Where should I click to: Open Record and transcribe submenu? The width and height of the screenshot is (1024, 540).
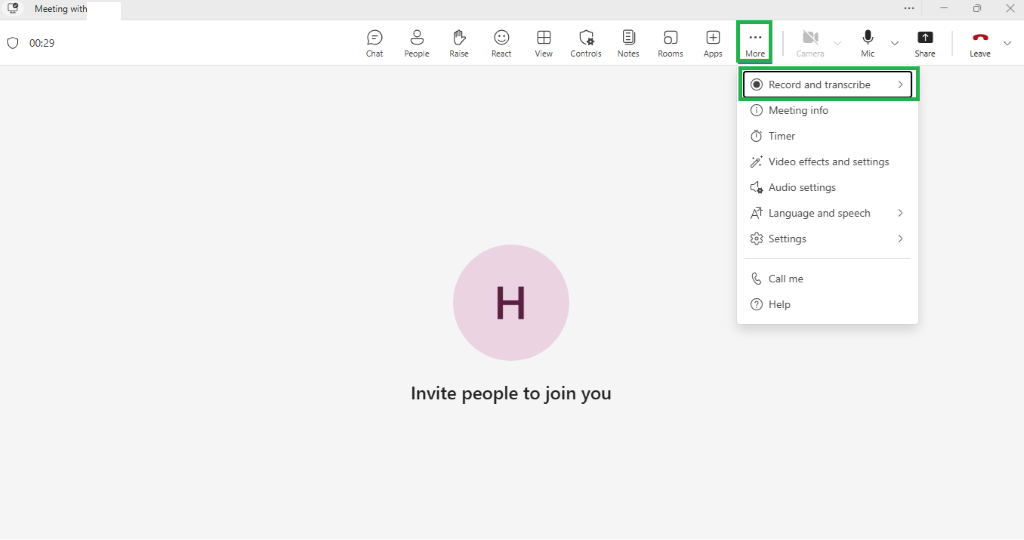pos(828,84)
